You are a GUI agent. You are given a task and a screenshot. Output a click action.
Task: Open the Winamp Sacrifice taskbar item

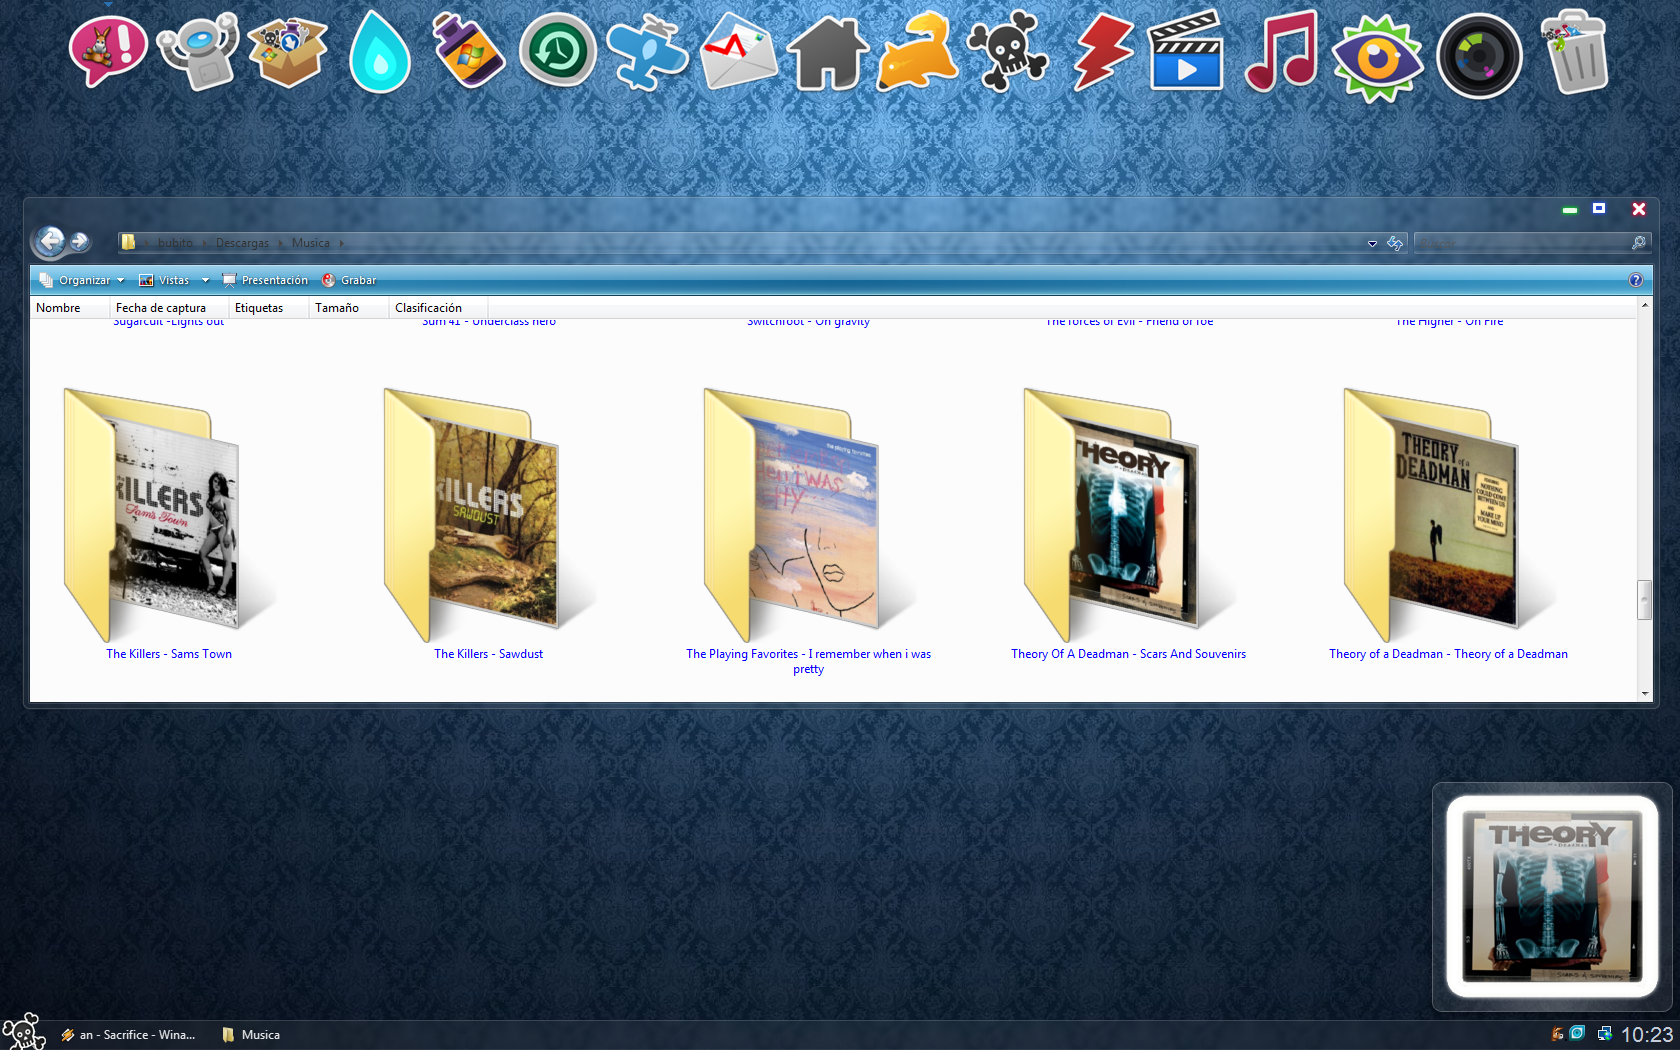(128, 1035)
